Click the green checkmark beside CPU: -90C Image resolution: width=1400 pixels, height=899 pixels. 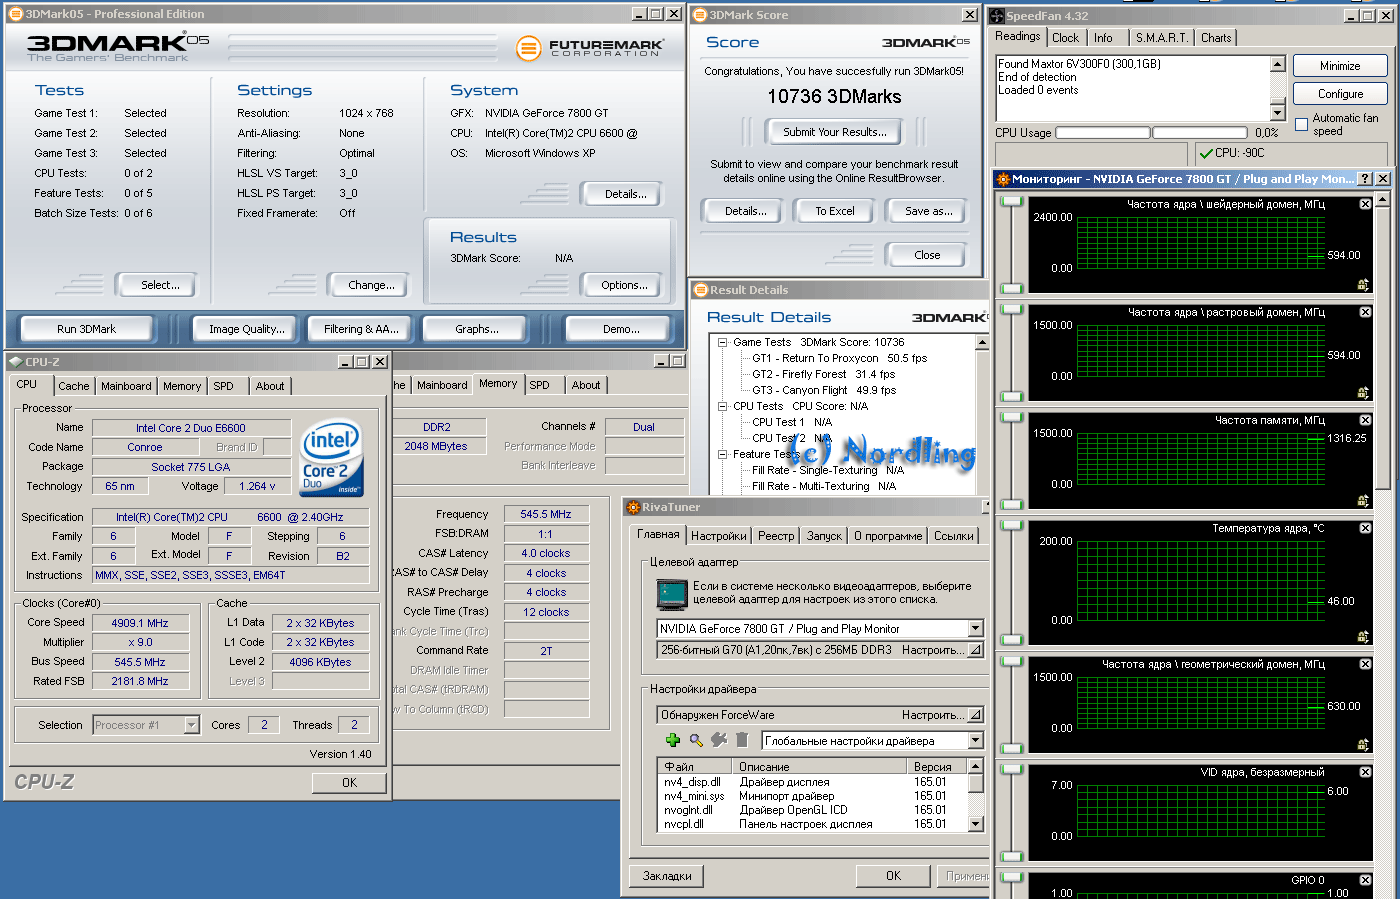pos(1206,153)
